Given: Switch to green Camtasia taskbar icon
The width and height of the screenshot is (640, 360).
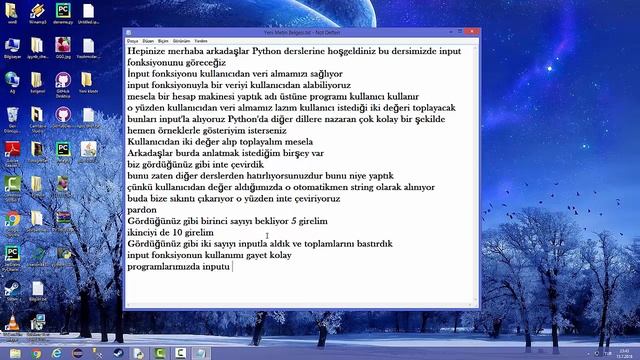Looking at the screenshot, I should pos(160,353).
